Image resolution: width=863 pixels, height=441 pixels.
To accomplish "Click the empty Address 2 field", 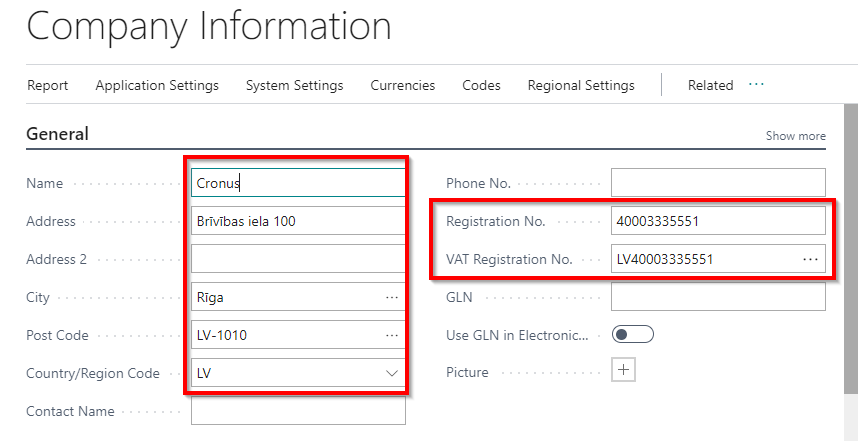I will [298, 259].
